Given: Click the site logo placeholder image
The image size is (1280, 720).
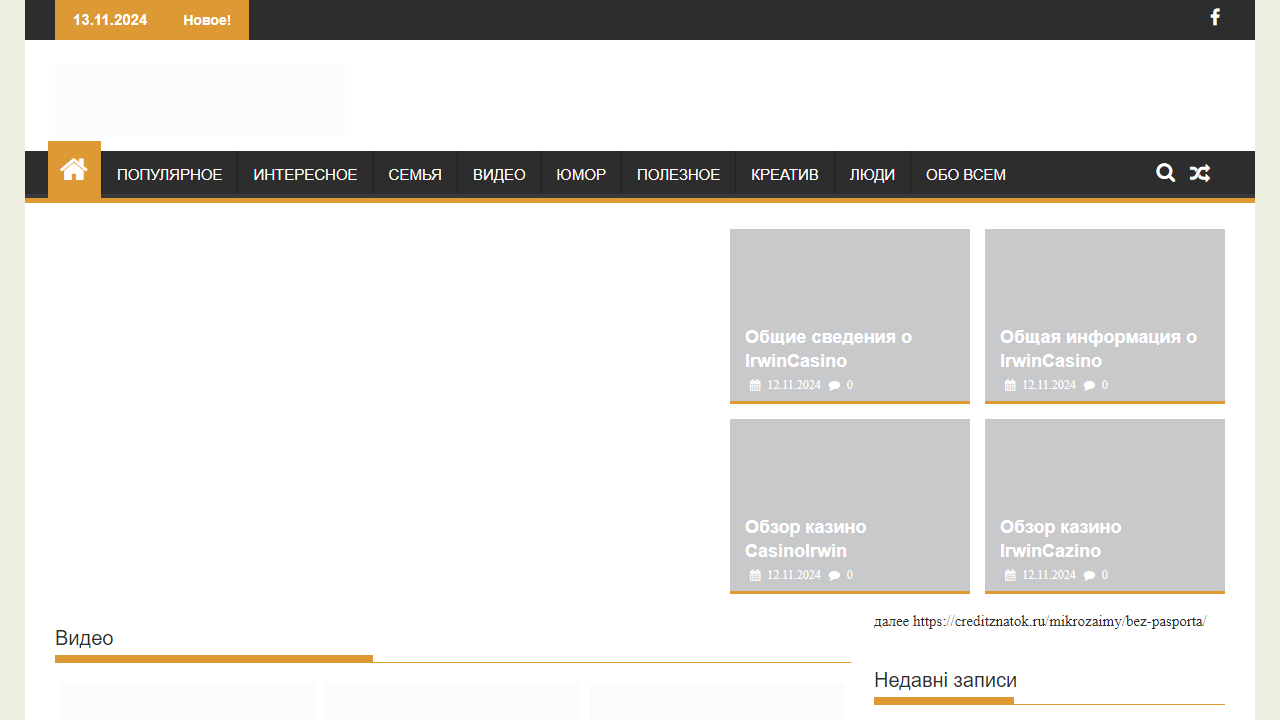Looking at the screenshot, I should [x=200, y=100].
